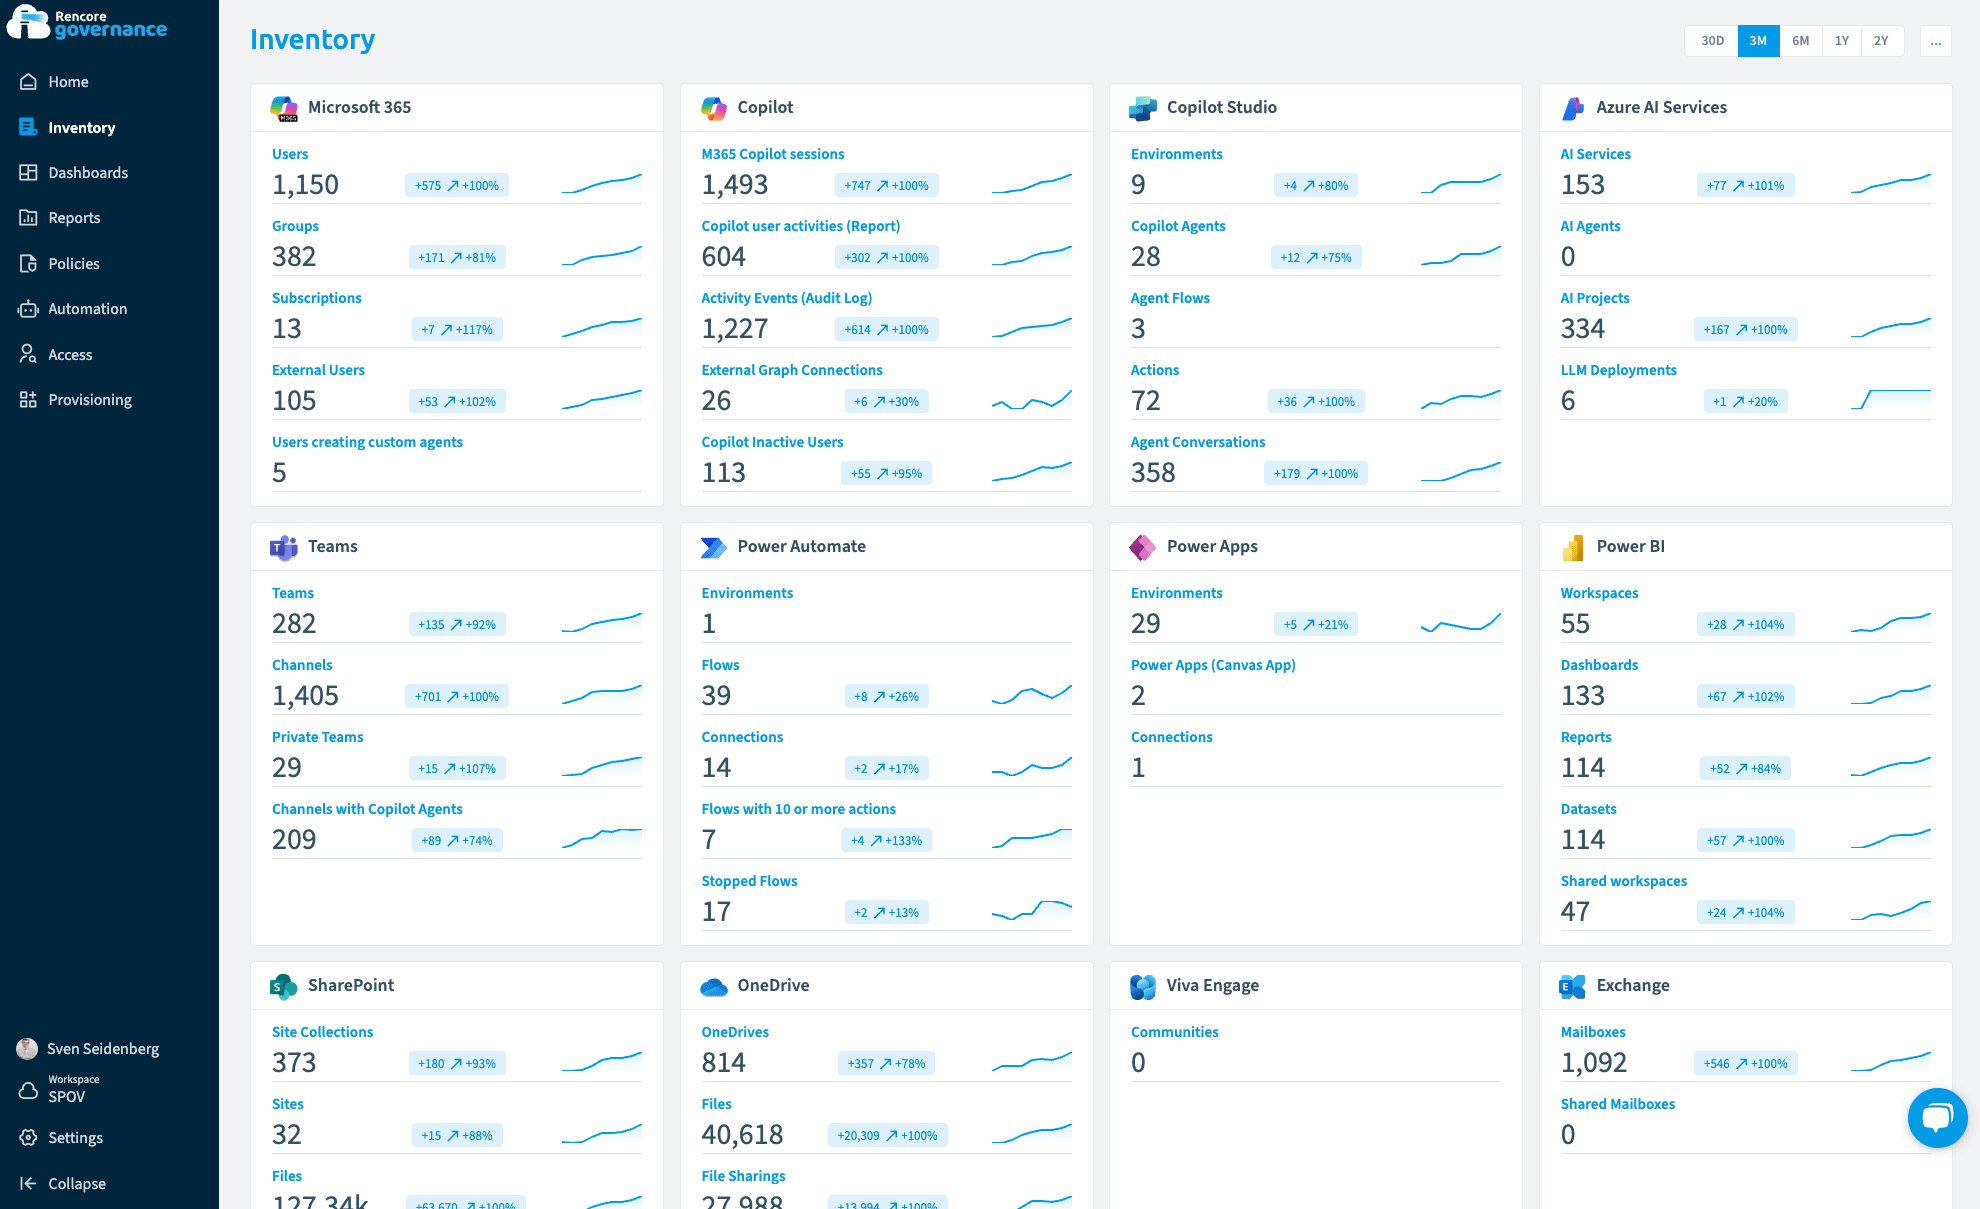Select the Access sidebar icon

(x=28, y=354)
